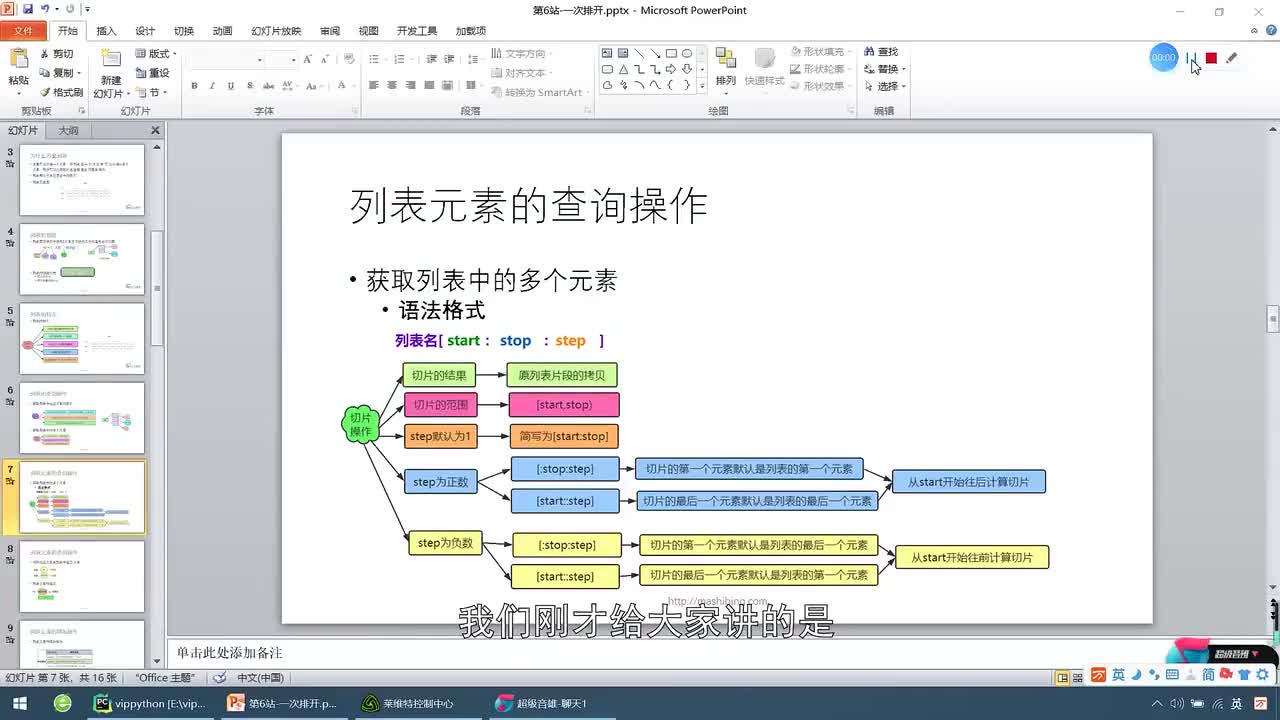Switch to the Slide Show (幻灯片放映) tab
Image resolution: width=1280 pixels, height=720 pixels.
point(276,31)
